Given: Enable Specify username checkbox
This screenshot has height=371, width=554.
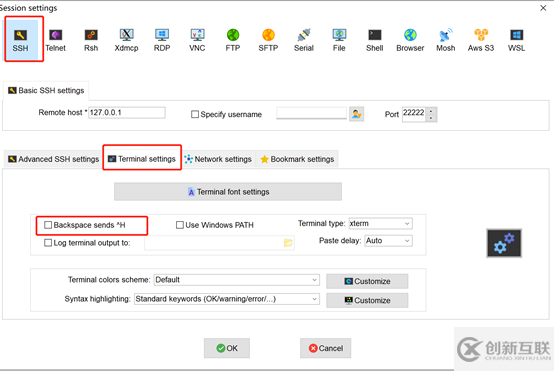Looking at the screenshot, I should pos(195,114).
